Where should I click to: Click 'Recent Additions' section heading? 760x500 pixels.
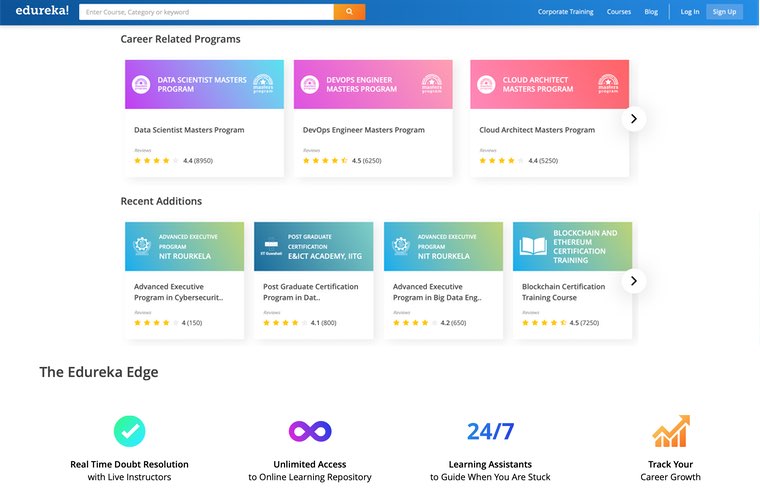(x=161, y=201)
